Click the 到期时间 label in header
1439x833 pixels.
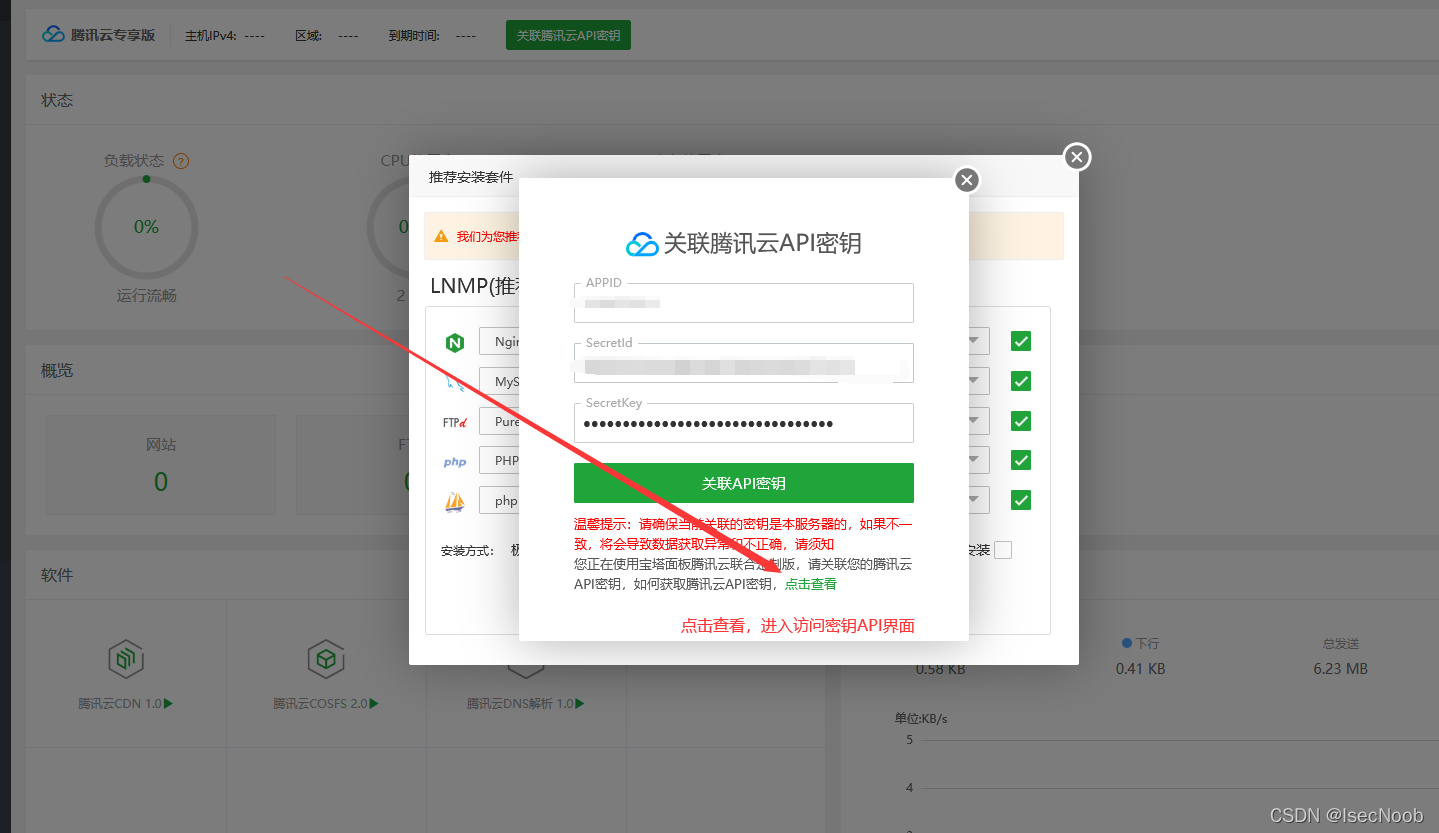[x=414, y=35]
